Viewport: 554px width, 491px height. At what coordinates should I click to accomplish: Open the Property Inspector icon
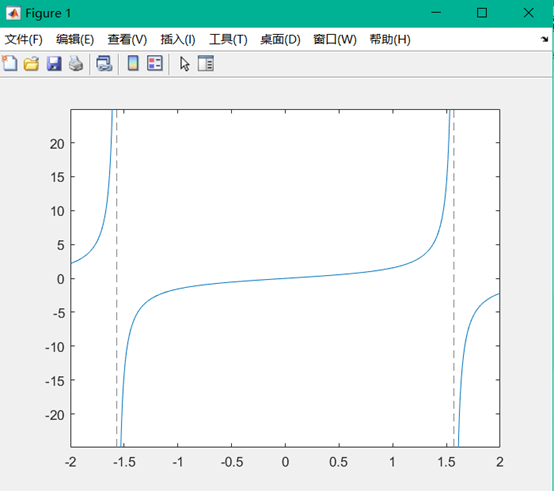pyautogui.click(x=206, y=64)
